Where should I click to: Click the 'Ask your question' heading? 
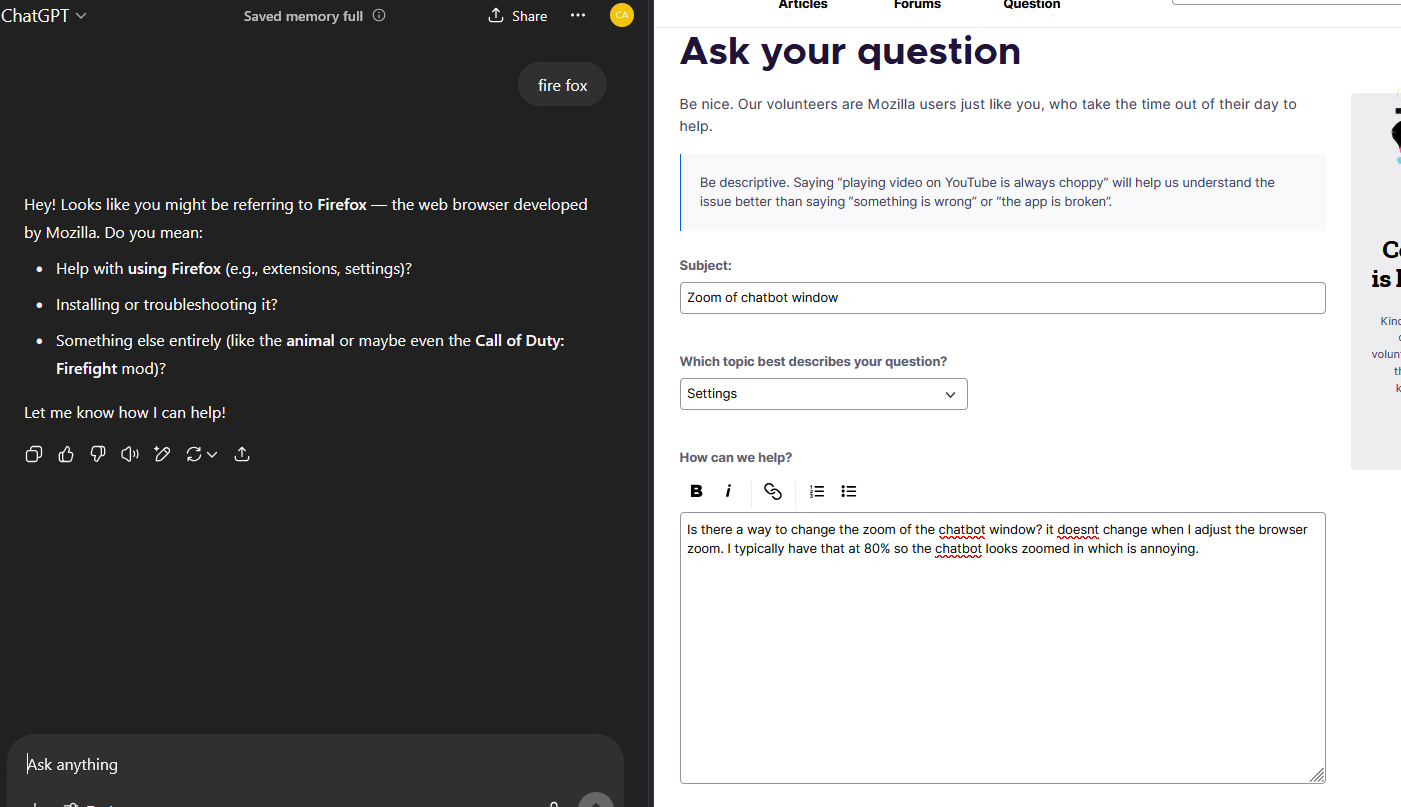click(850, 51)
